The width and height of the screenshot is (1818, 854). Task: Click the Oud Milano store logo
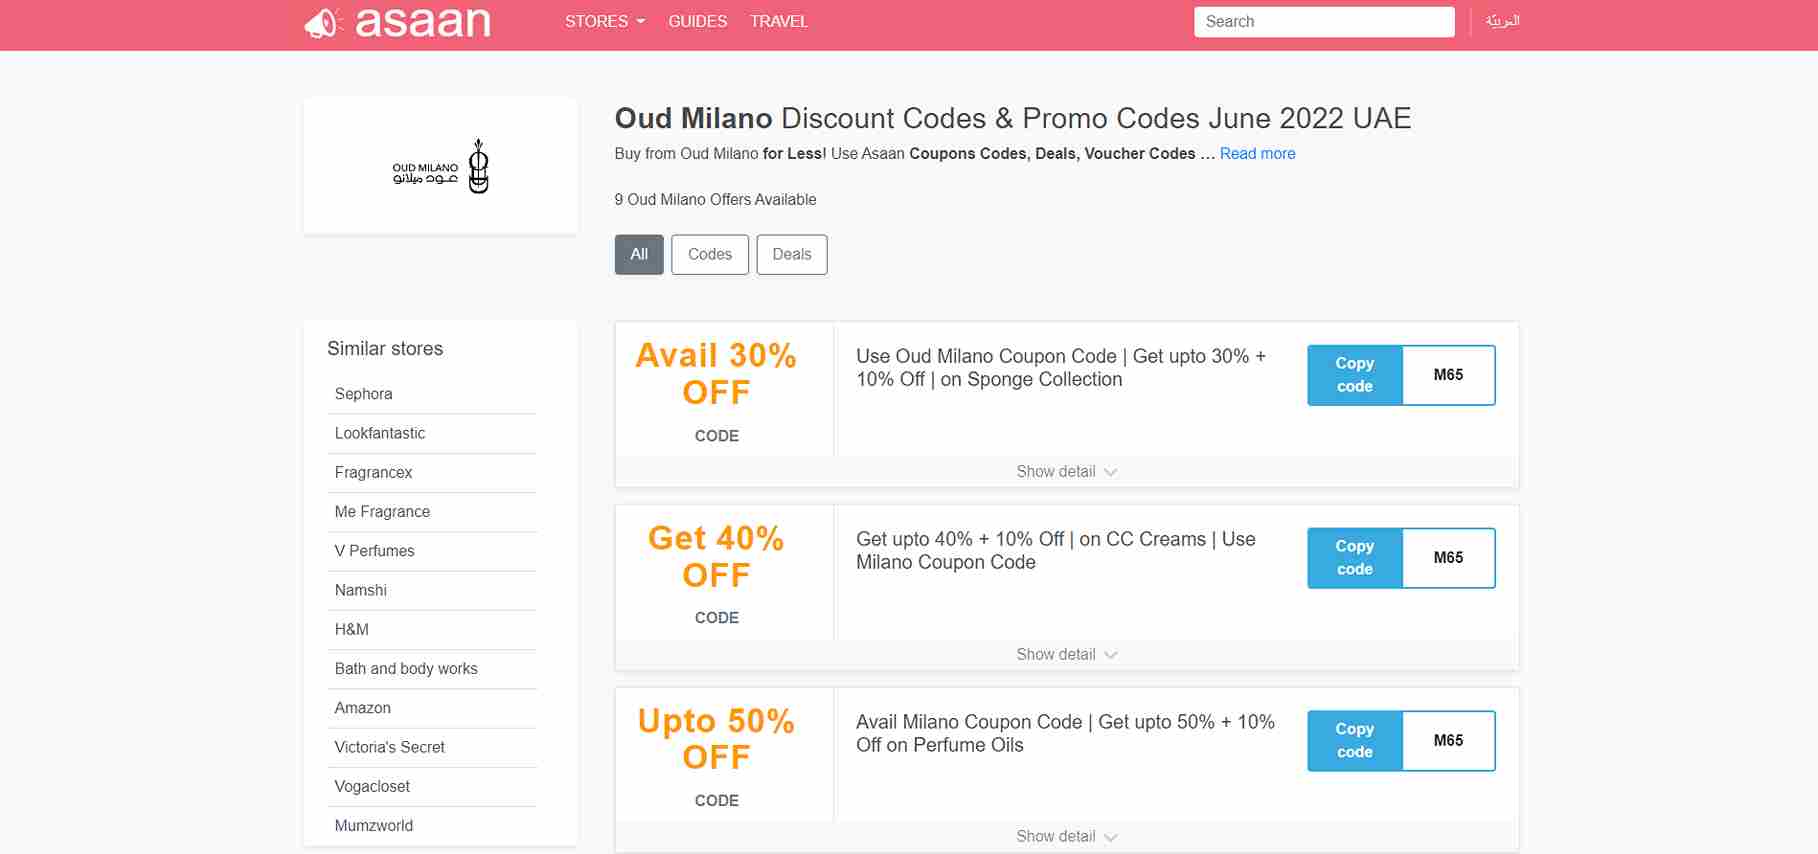coord(440,165)
